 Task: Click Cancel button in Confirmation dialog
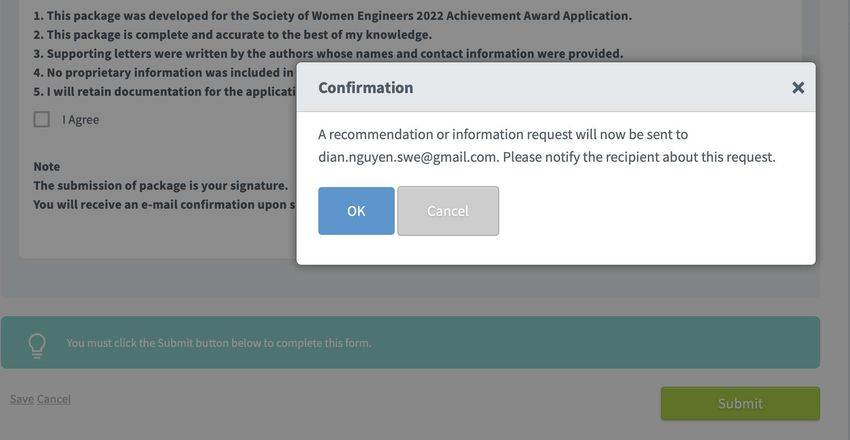(448, 211)
